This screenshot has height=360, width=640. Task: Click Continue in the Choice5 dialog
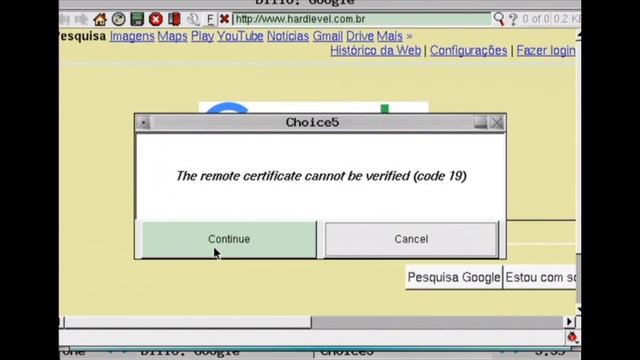(229, 239)
